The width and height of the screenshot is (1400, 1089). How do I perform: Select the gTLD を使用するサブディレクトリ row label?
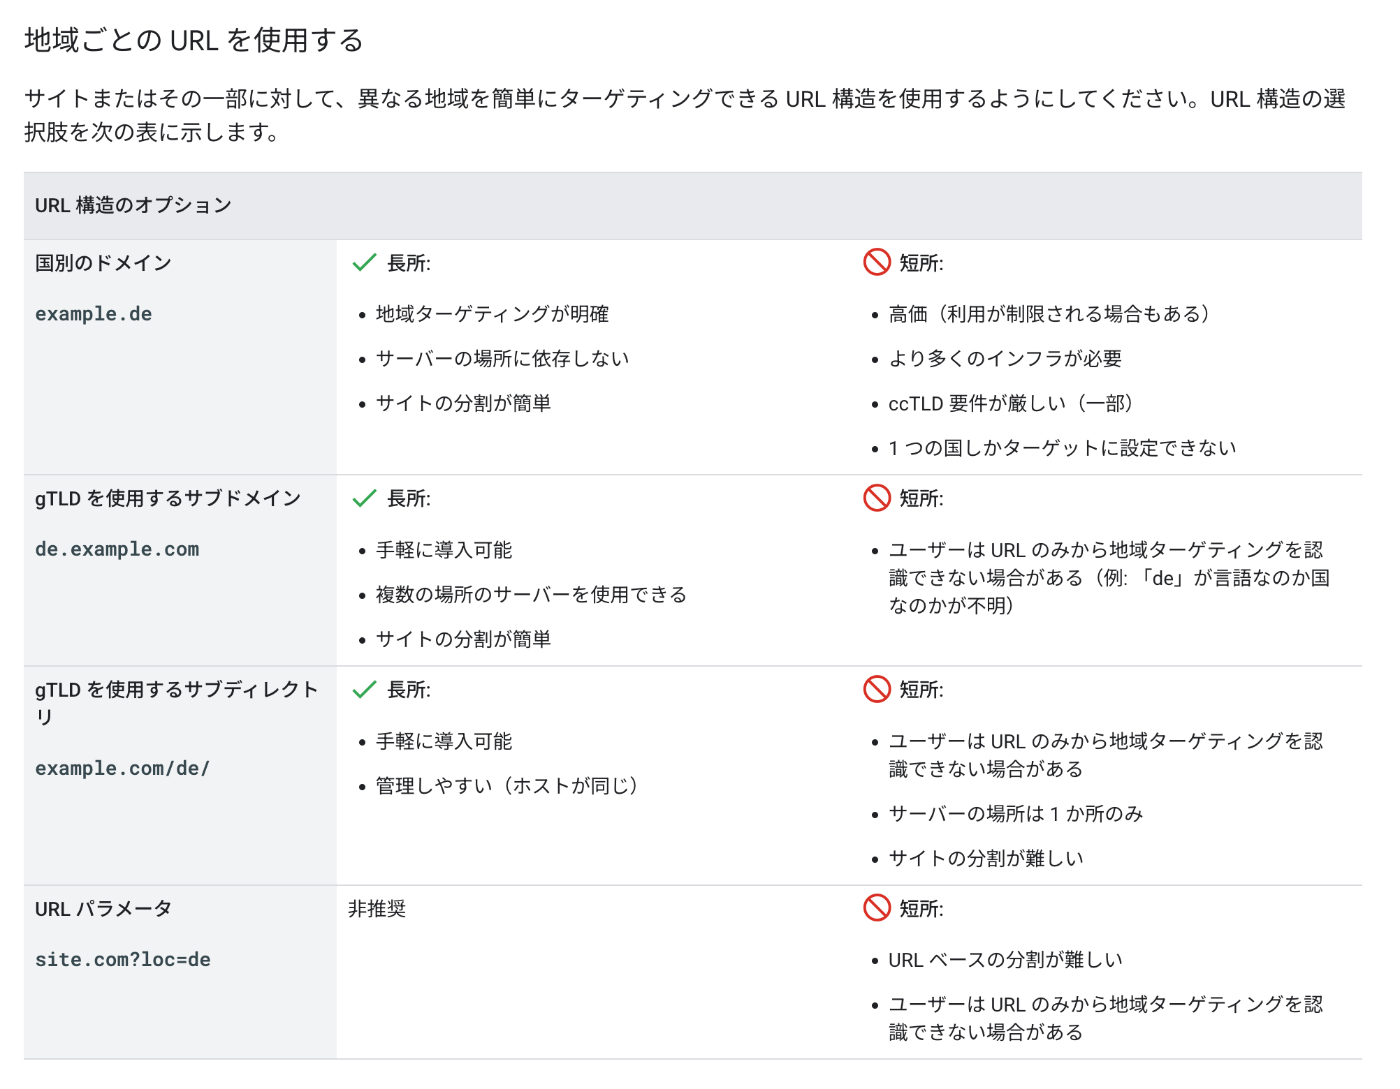tap(177, 700)
